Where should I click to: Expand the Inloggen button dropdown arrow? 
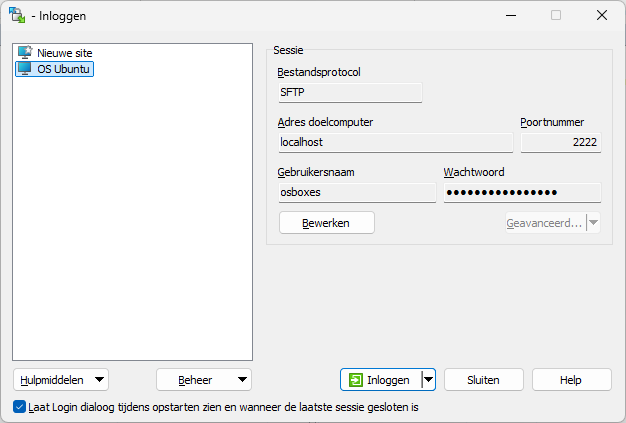coord(428,380)
